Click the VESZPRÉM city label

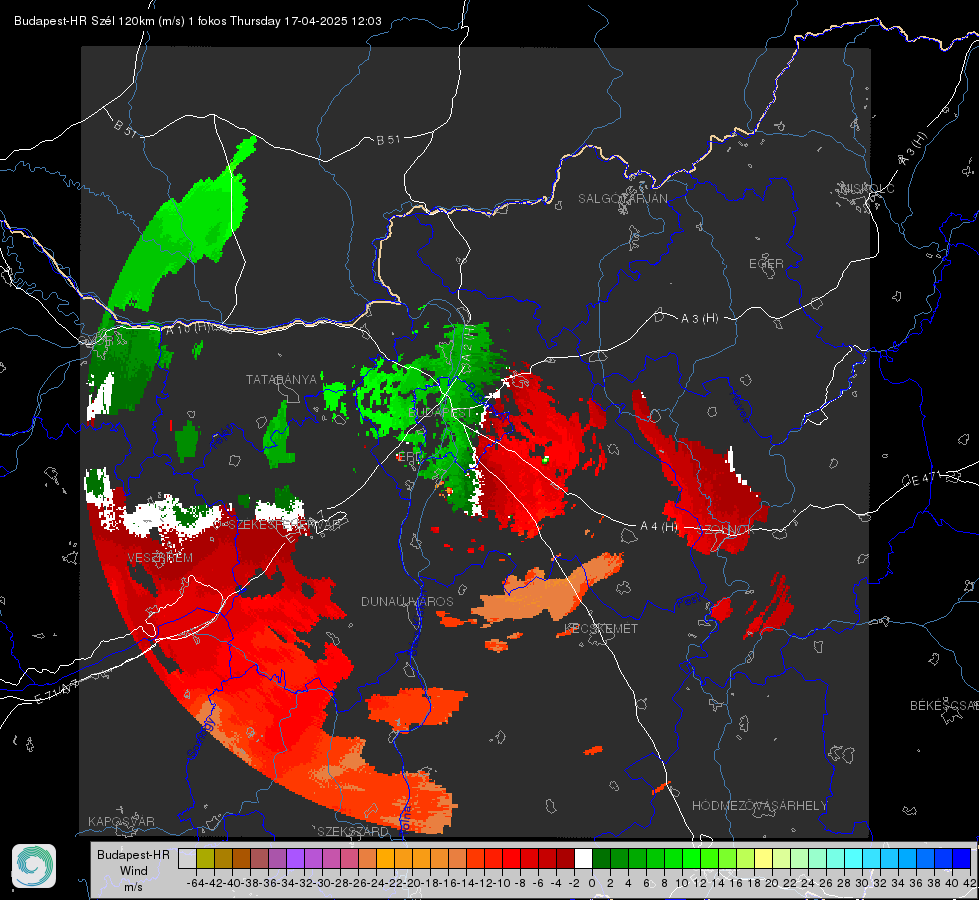pos(160,558)
